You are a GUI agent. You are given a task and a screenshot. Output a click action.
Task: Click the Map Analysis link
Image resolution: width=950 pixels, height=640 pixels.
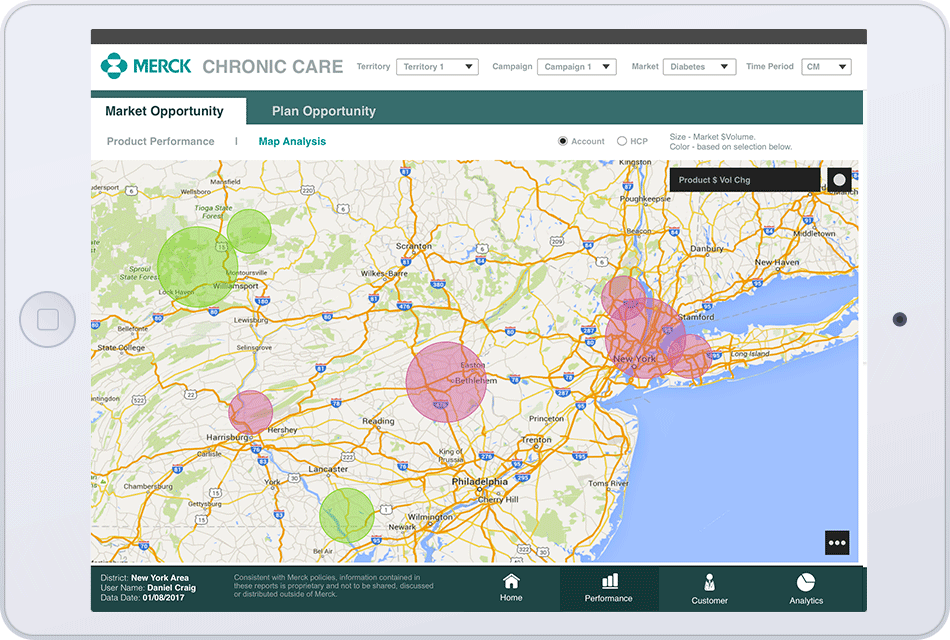pos(292,141)
